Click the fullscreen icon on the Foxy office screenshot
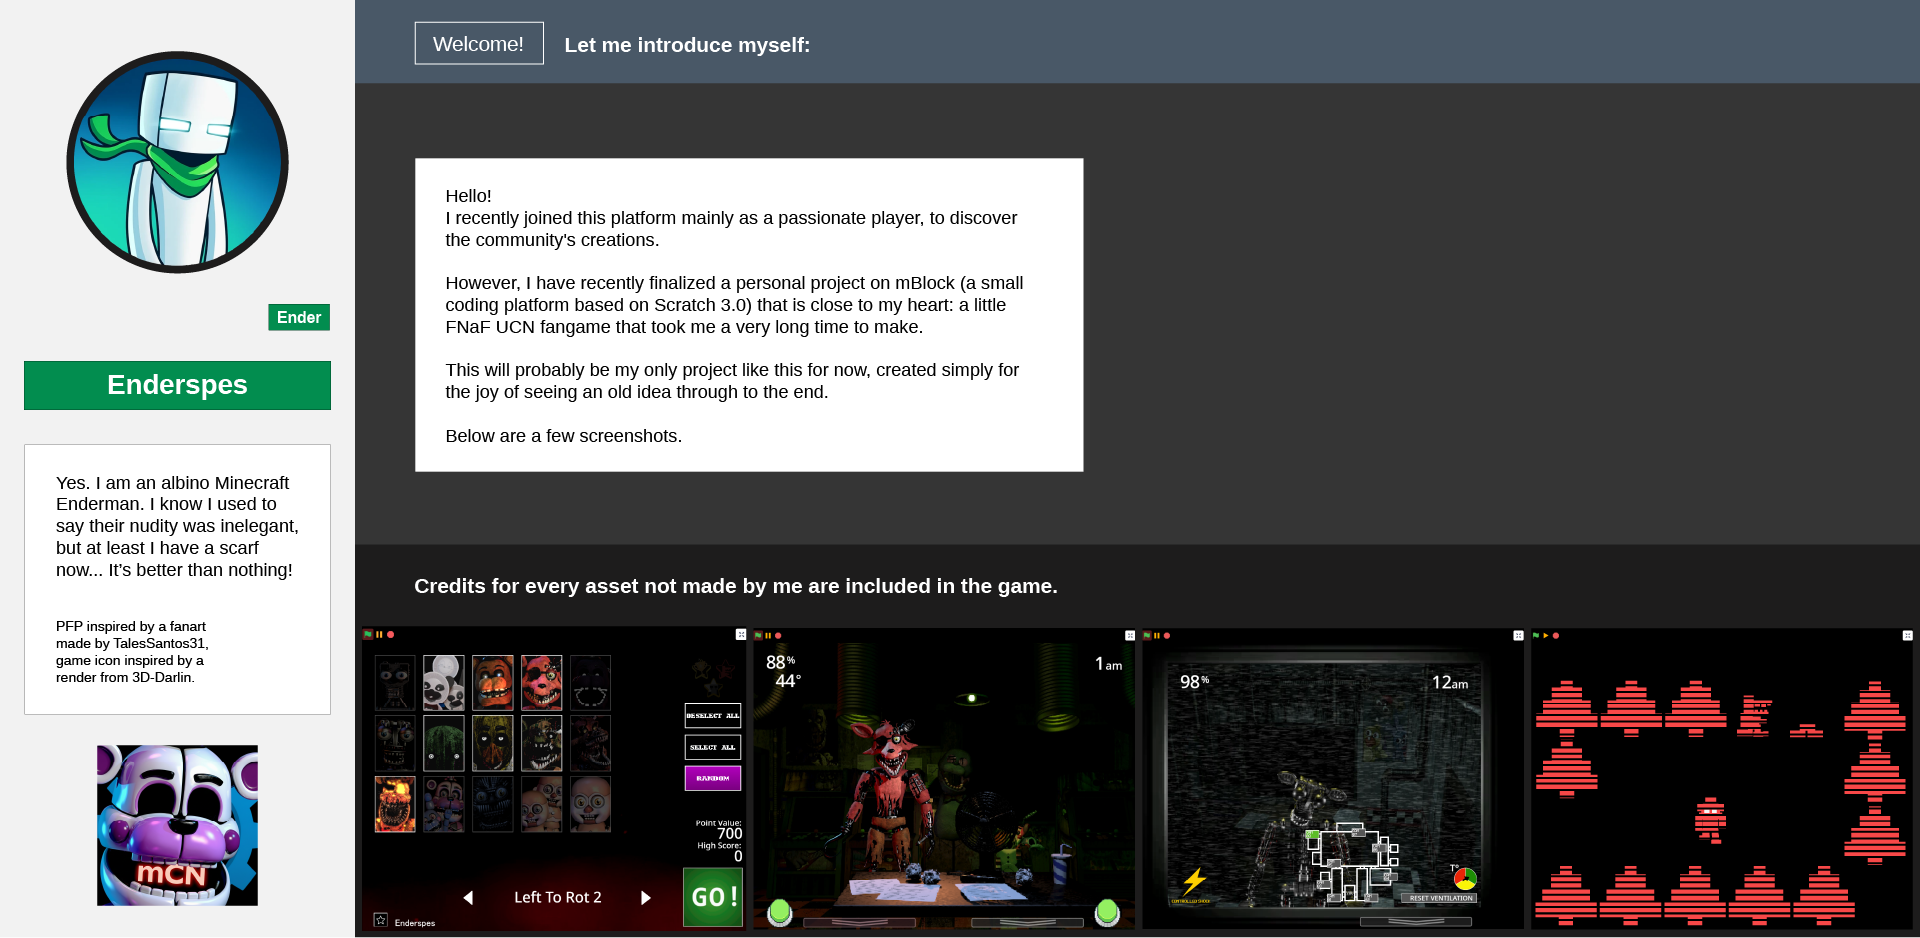The height and width of the screenshot is (938, 1920). (x=1130, y=636)
